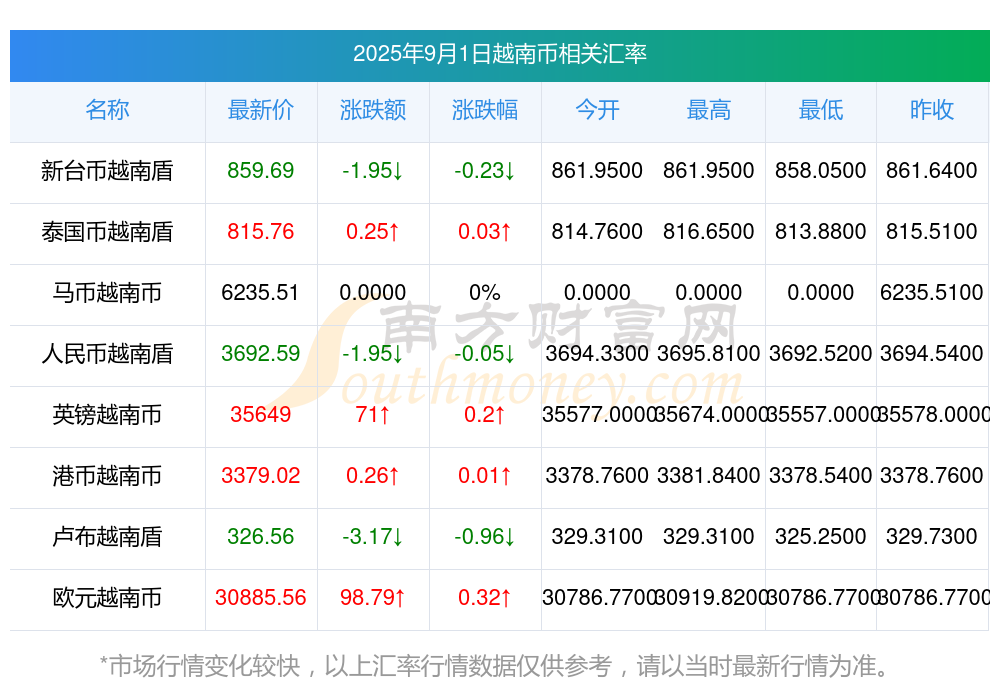The image size is (1000, 698).
Task: Click the value 329.3100 under 今开
Action: 597,536
